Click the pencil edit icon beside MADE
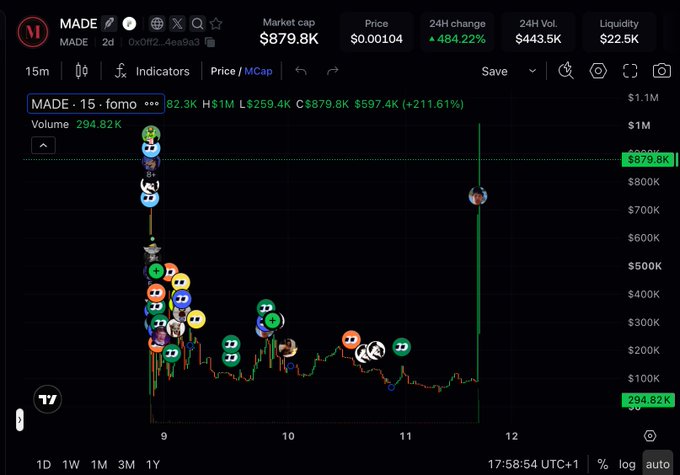The height and width of the screenshot is (475, 680). [109, 23]
